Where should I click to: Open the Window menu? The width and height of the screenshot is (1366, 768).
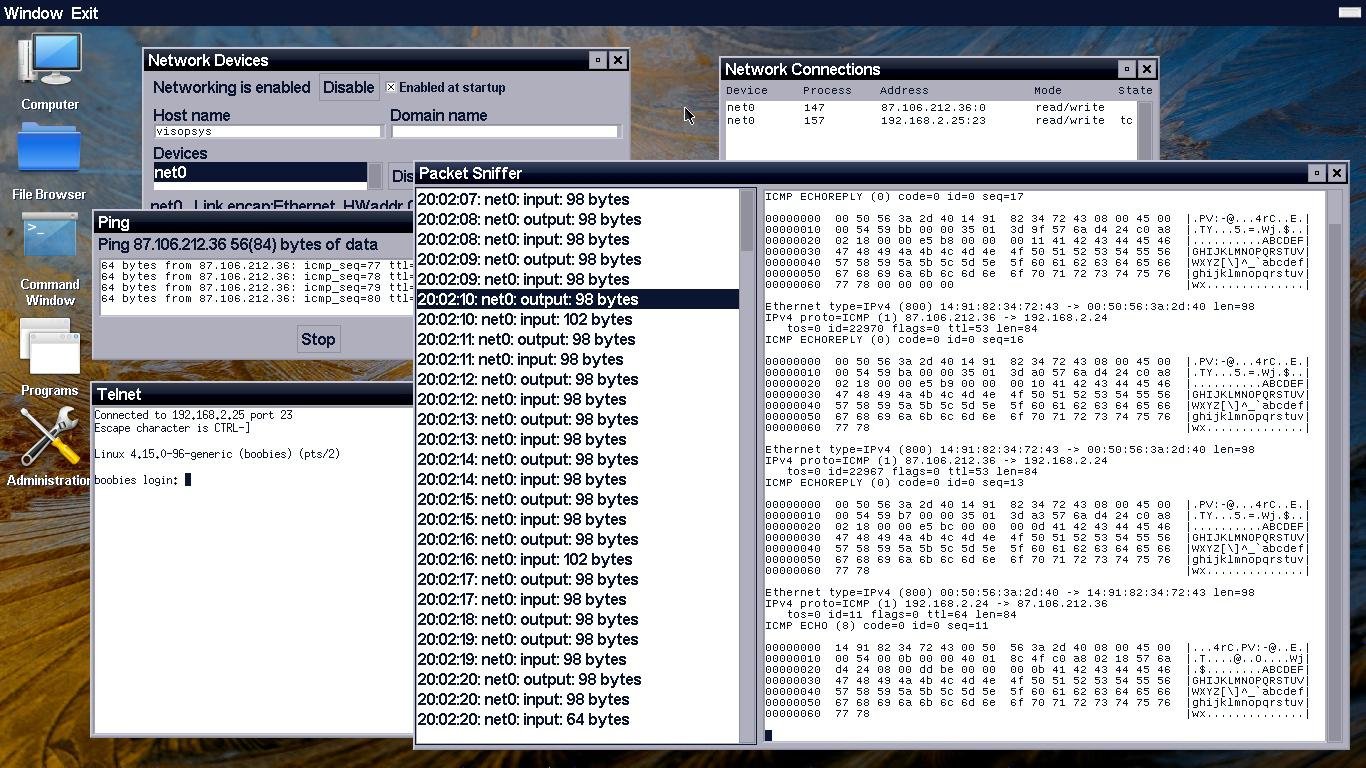click(x=33, y=13)
